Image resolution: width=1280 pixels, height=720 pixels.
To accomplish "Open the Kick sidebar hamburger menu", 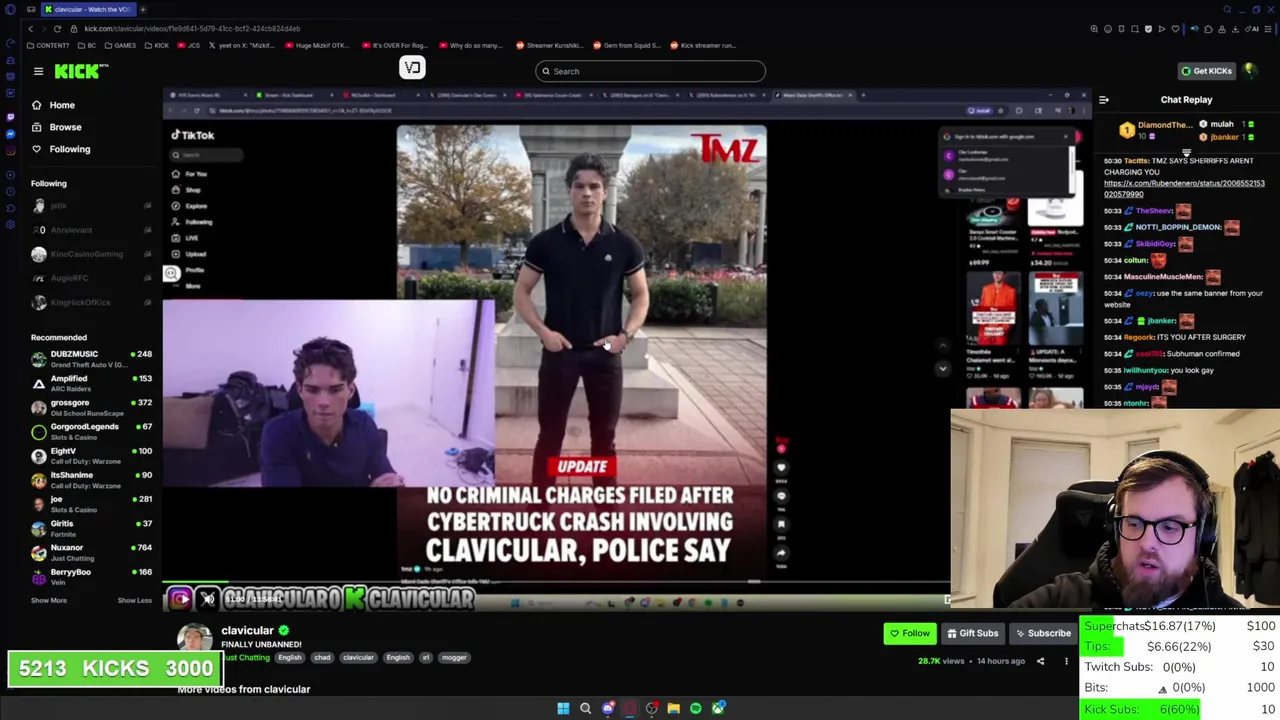I will coord(38,71).
